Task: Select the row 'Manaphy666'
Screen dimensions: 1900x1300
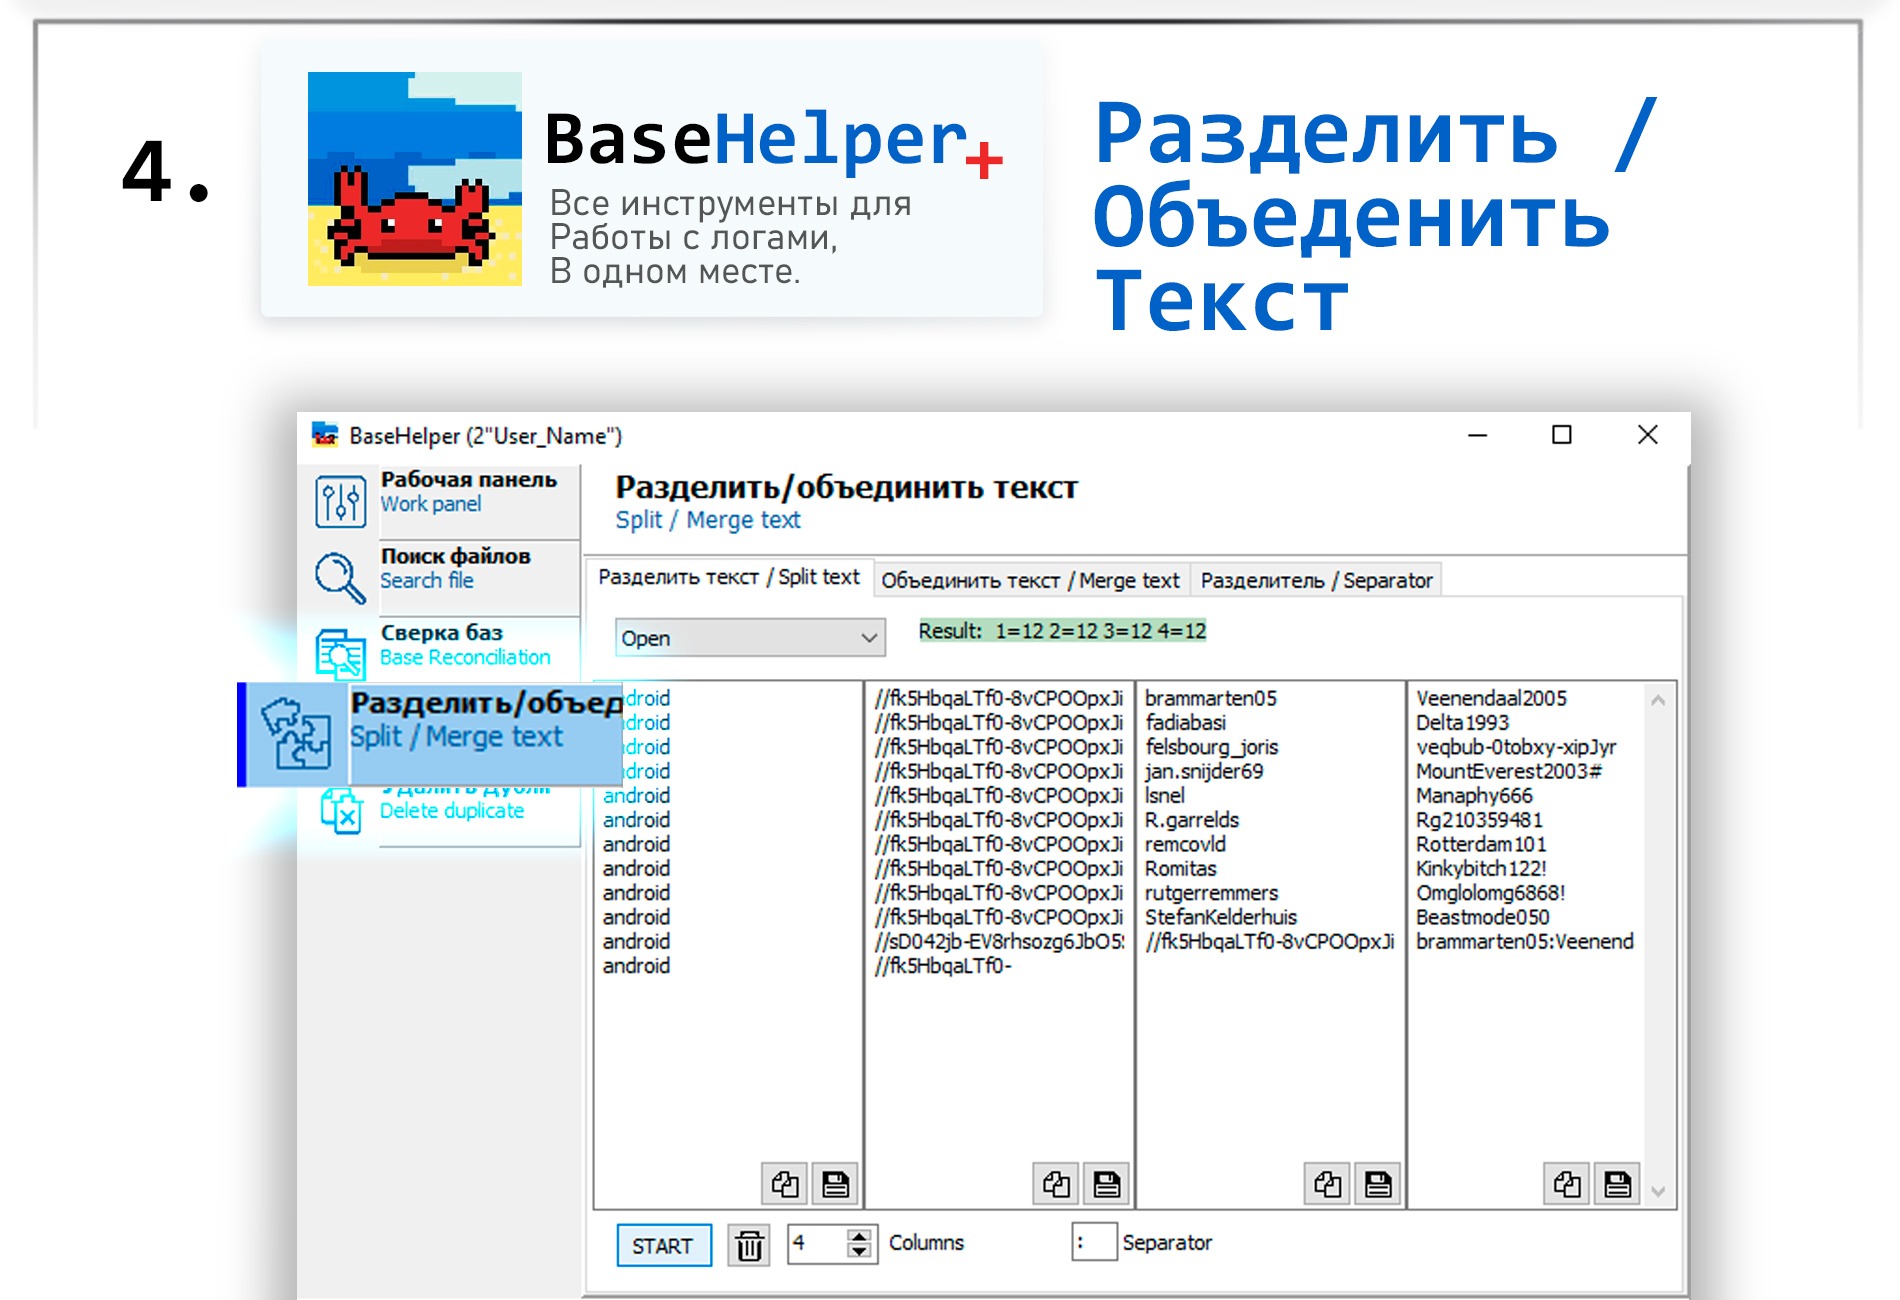Action: click(1474, 796)
